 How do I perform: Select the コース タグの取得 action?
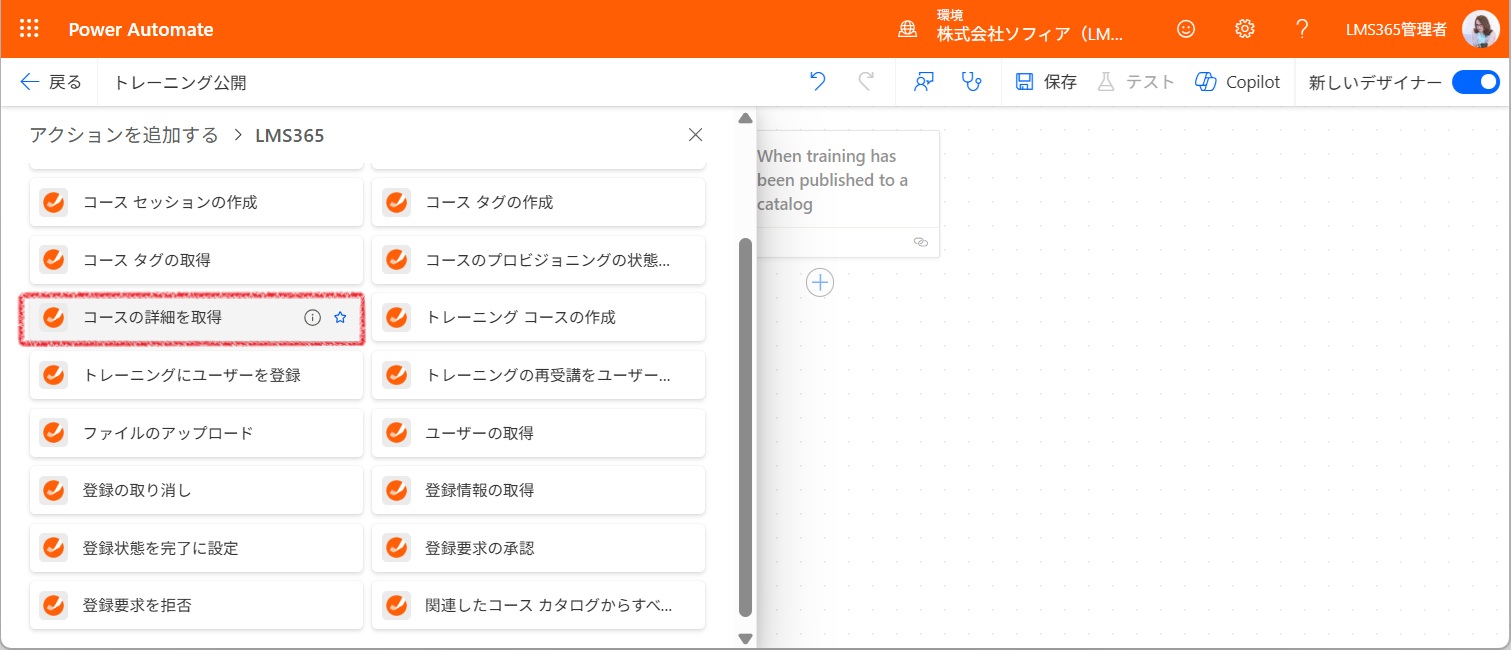coord(196,260)
